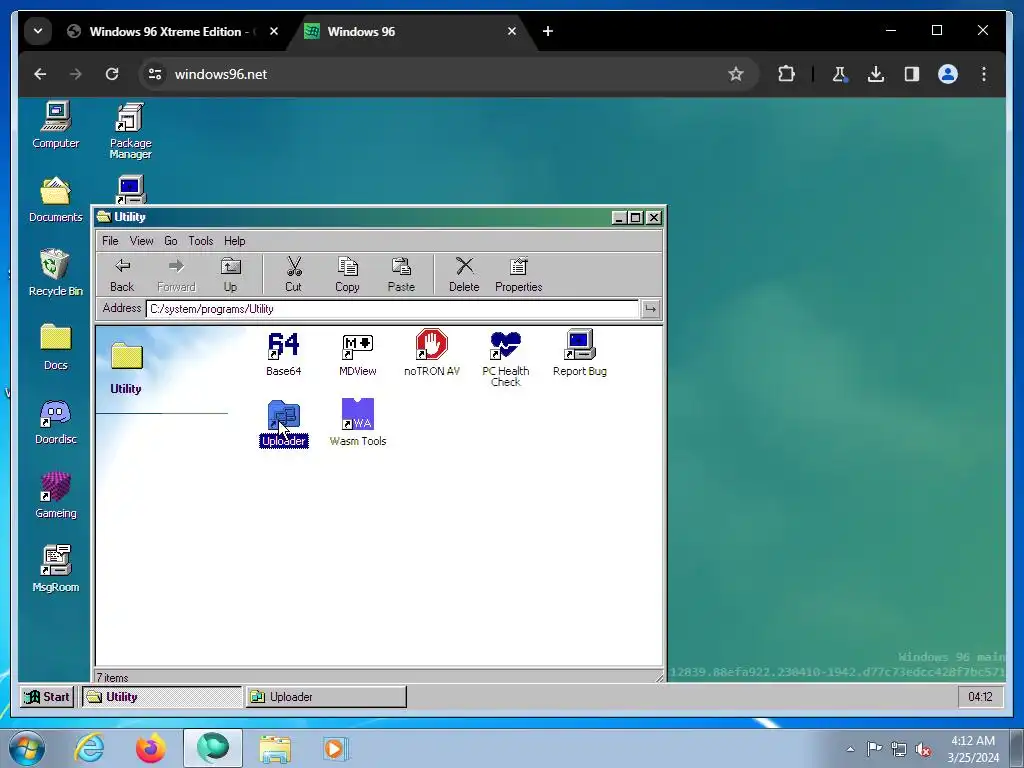Open Windows Explorer from taskbar
Viewport: 1024px width, 768px height.
(x=275, y=748)
